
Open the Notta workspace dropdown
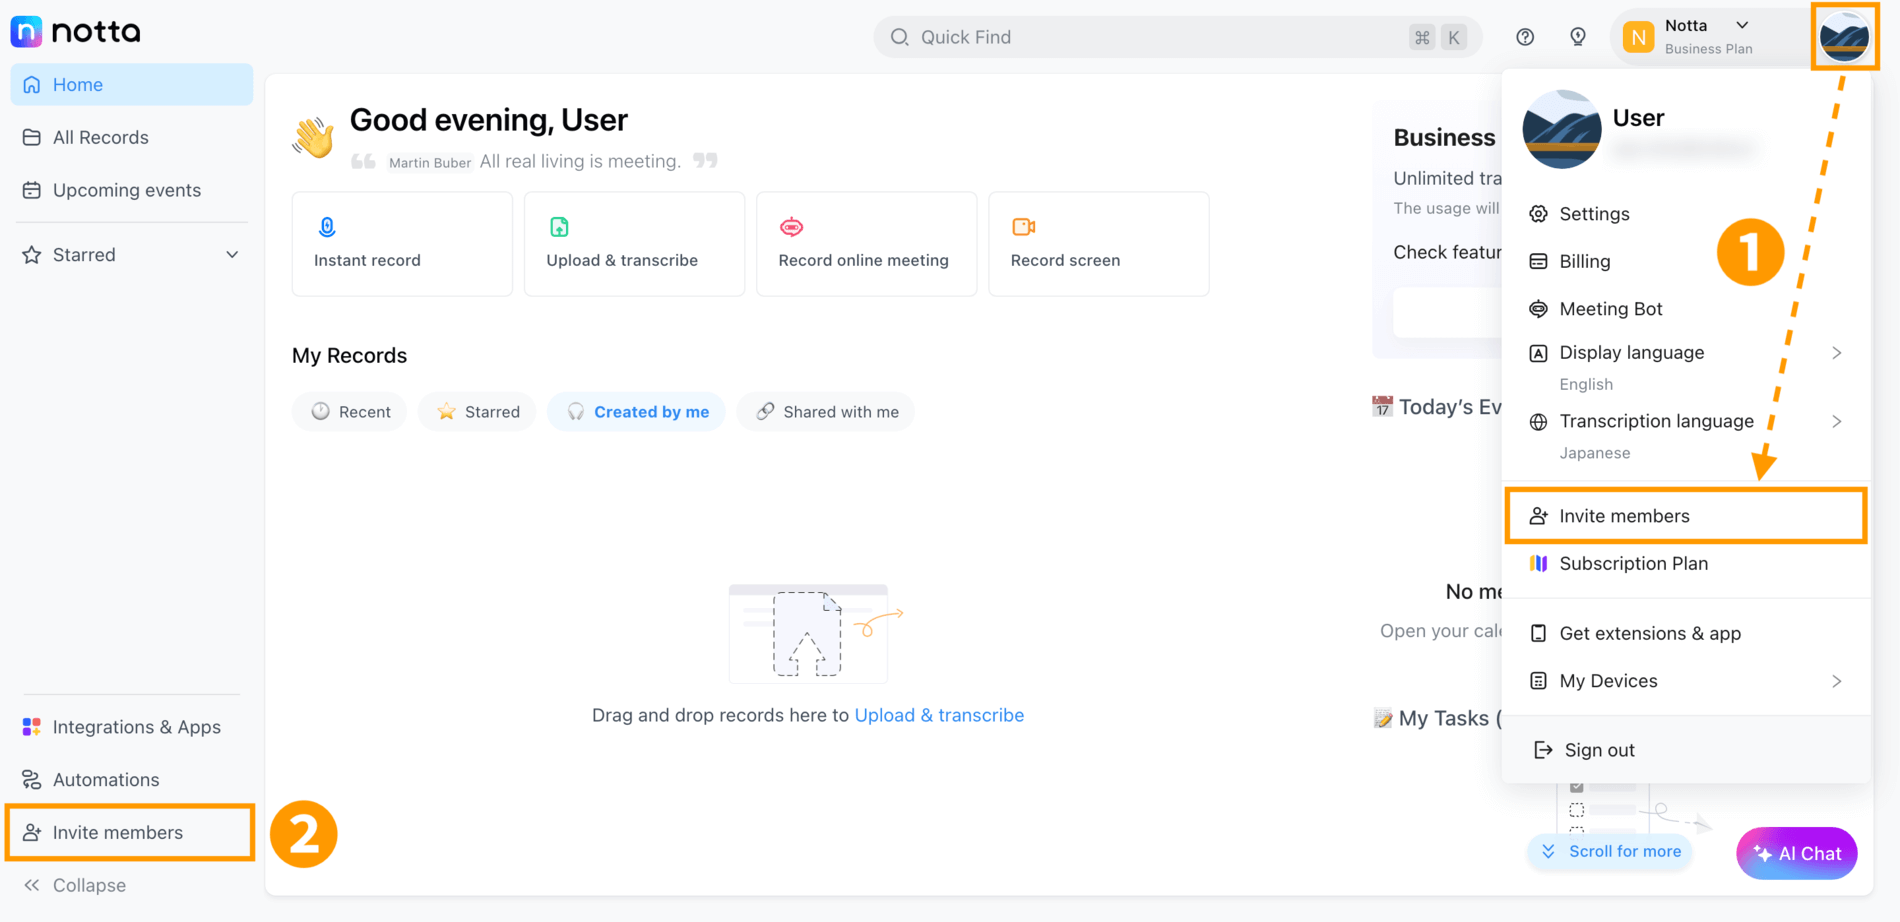(1710, 37)
